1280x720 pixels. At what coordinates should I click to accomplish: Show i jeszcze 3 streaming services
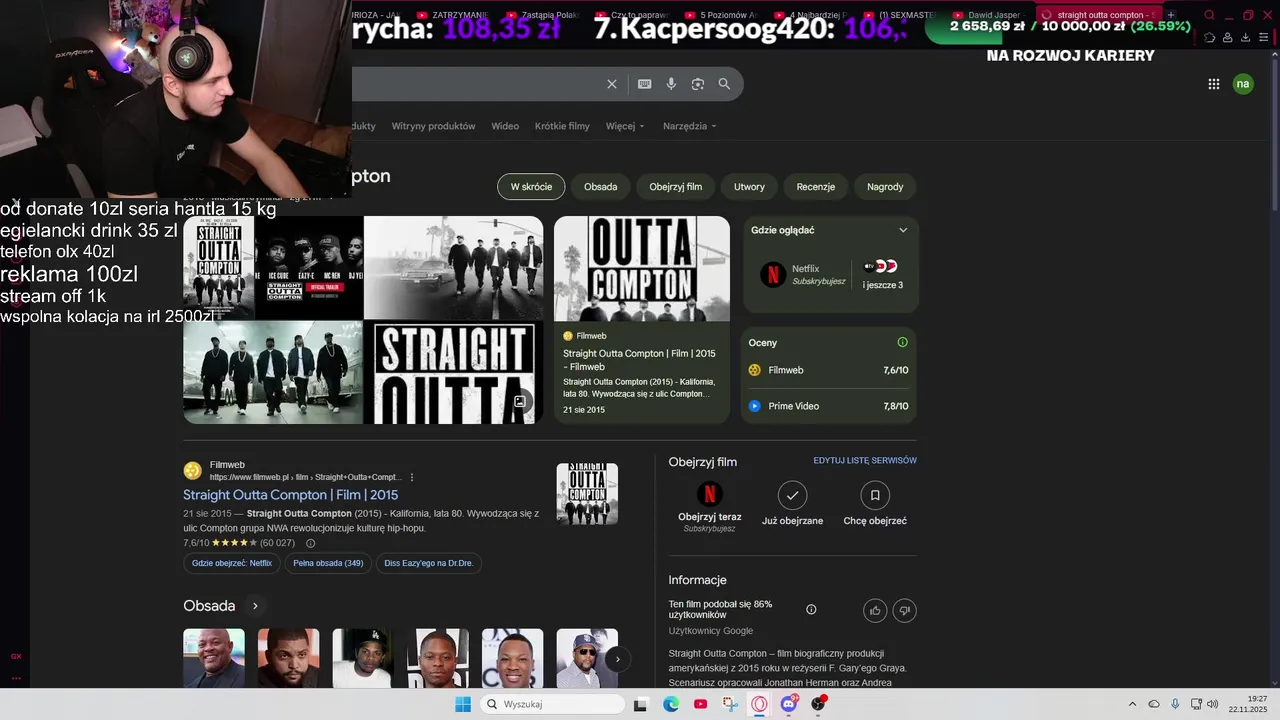click(882, 274)
